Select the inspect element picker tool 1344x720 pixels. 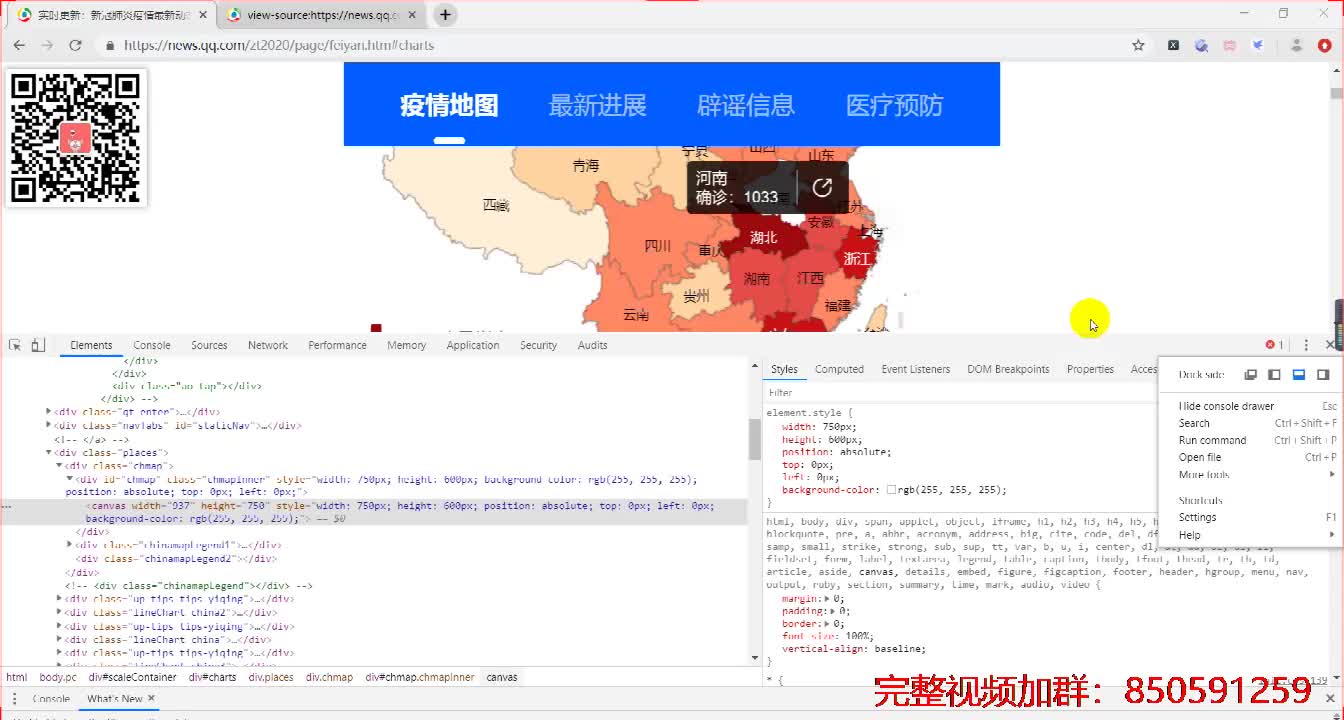pyautogui.click(x=15, y=345)
